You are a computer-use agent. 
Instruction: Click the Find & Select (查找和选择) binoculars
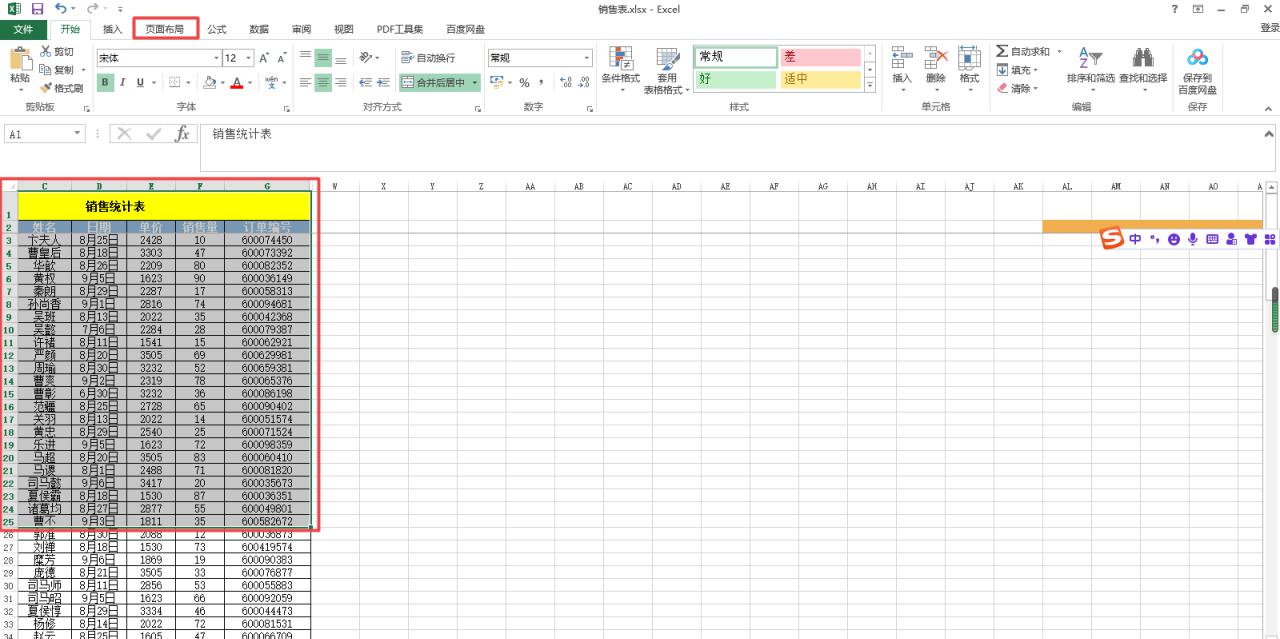[x=1142, y=58]
